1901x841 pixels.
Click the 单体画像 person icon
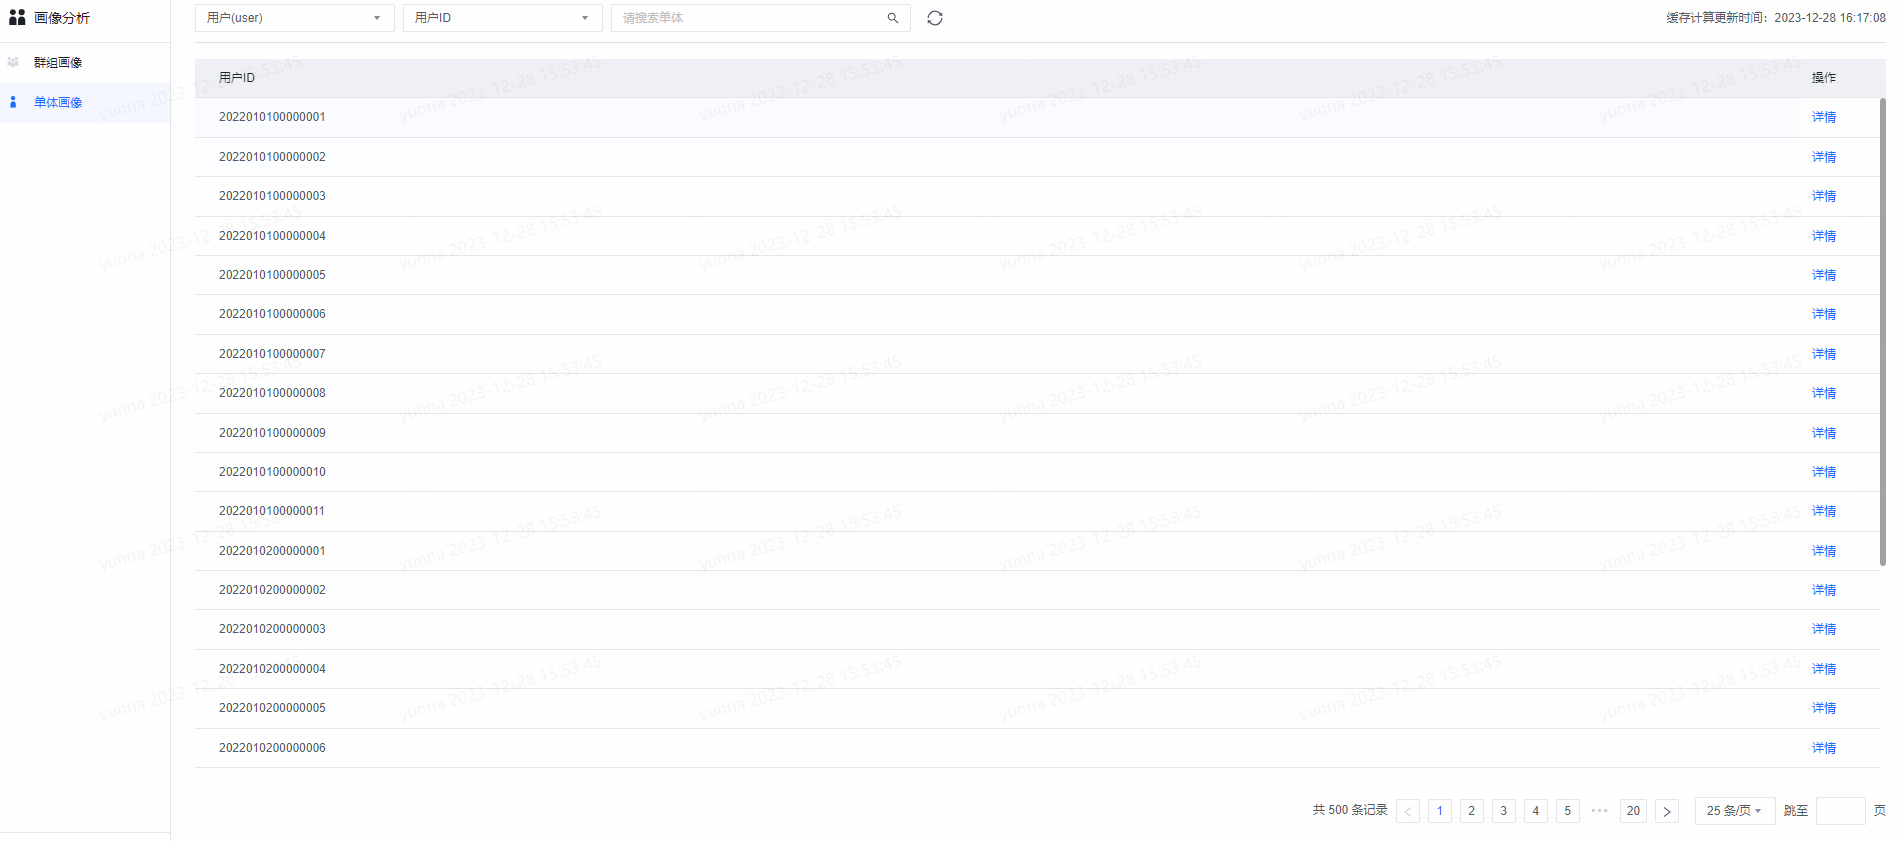point(13,102)
